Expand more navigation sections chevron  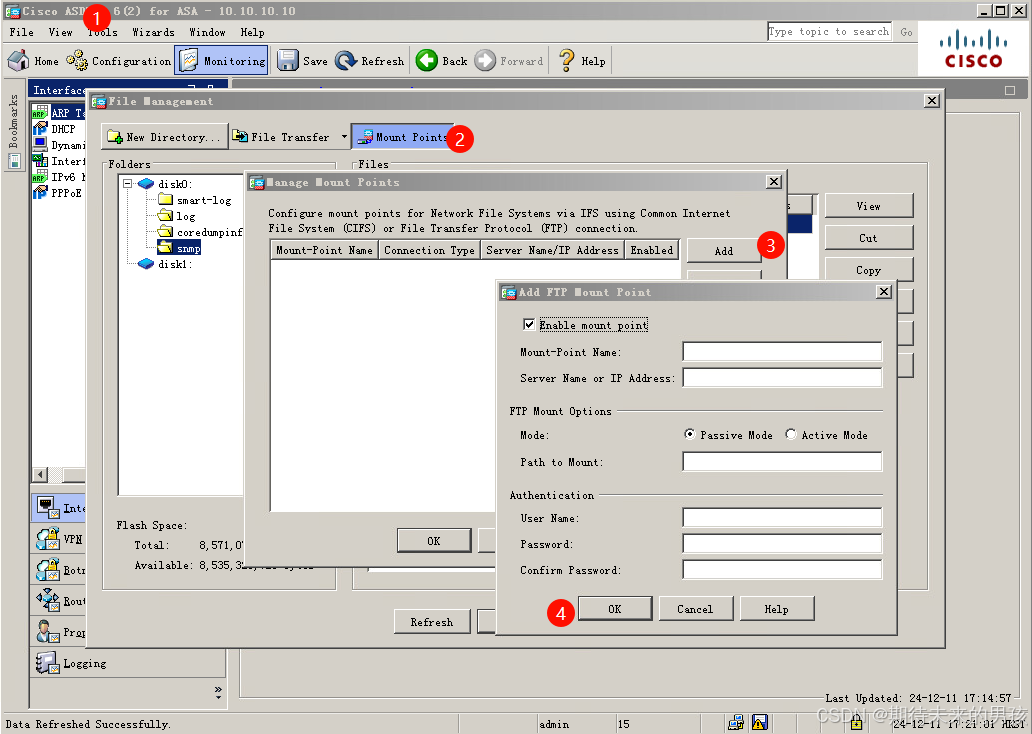coord(218,692)
